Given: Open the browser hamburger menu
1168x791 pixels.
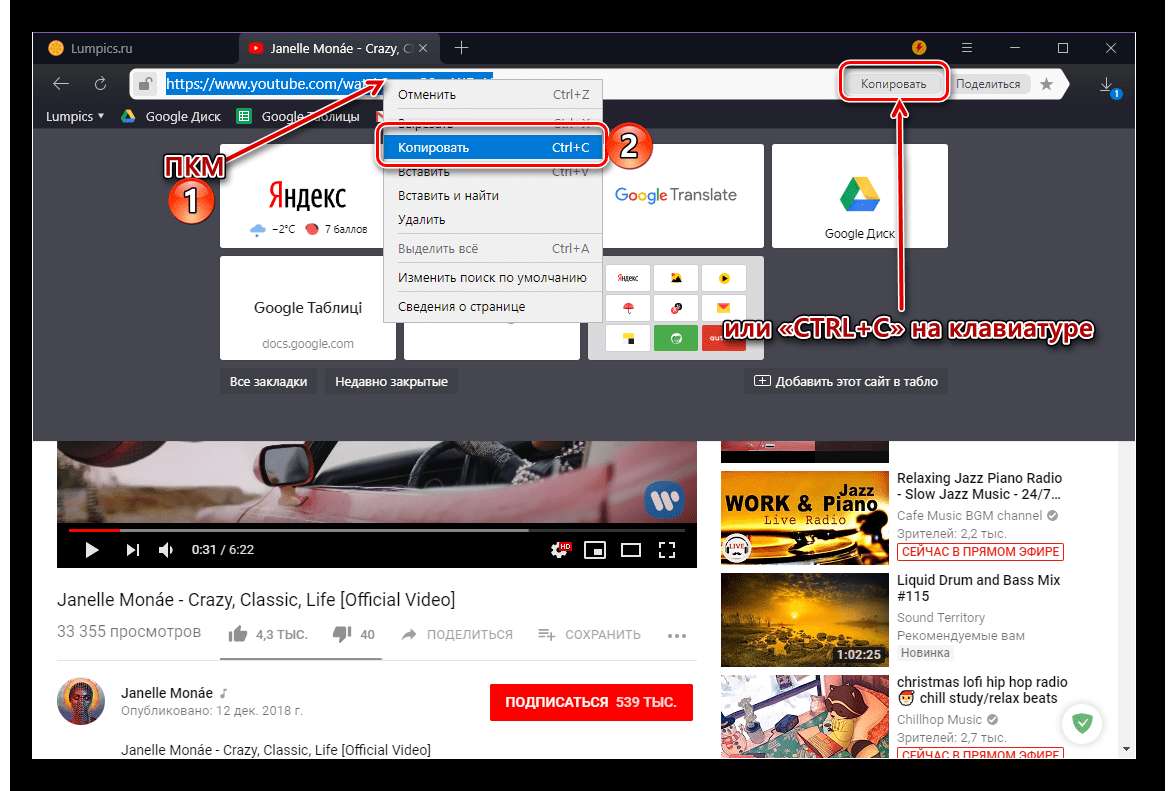Looking at the screenshot, I should (967, 48).
